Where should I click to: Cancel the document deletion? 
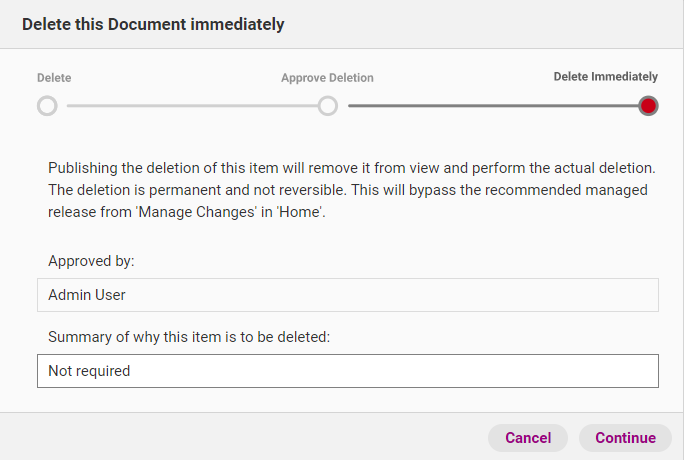coord(528,438)
